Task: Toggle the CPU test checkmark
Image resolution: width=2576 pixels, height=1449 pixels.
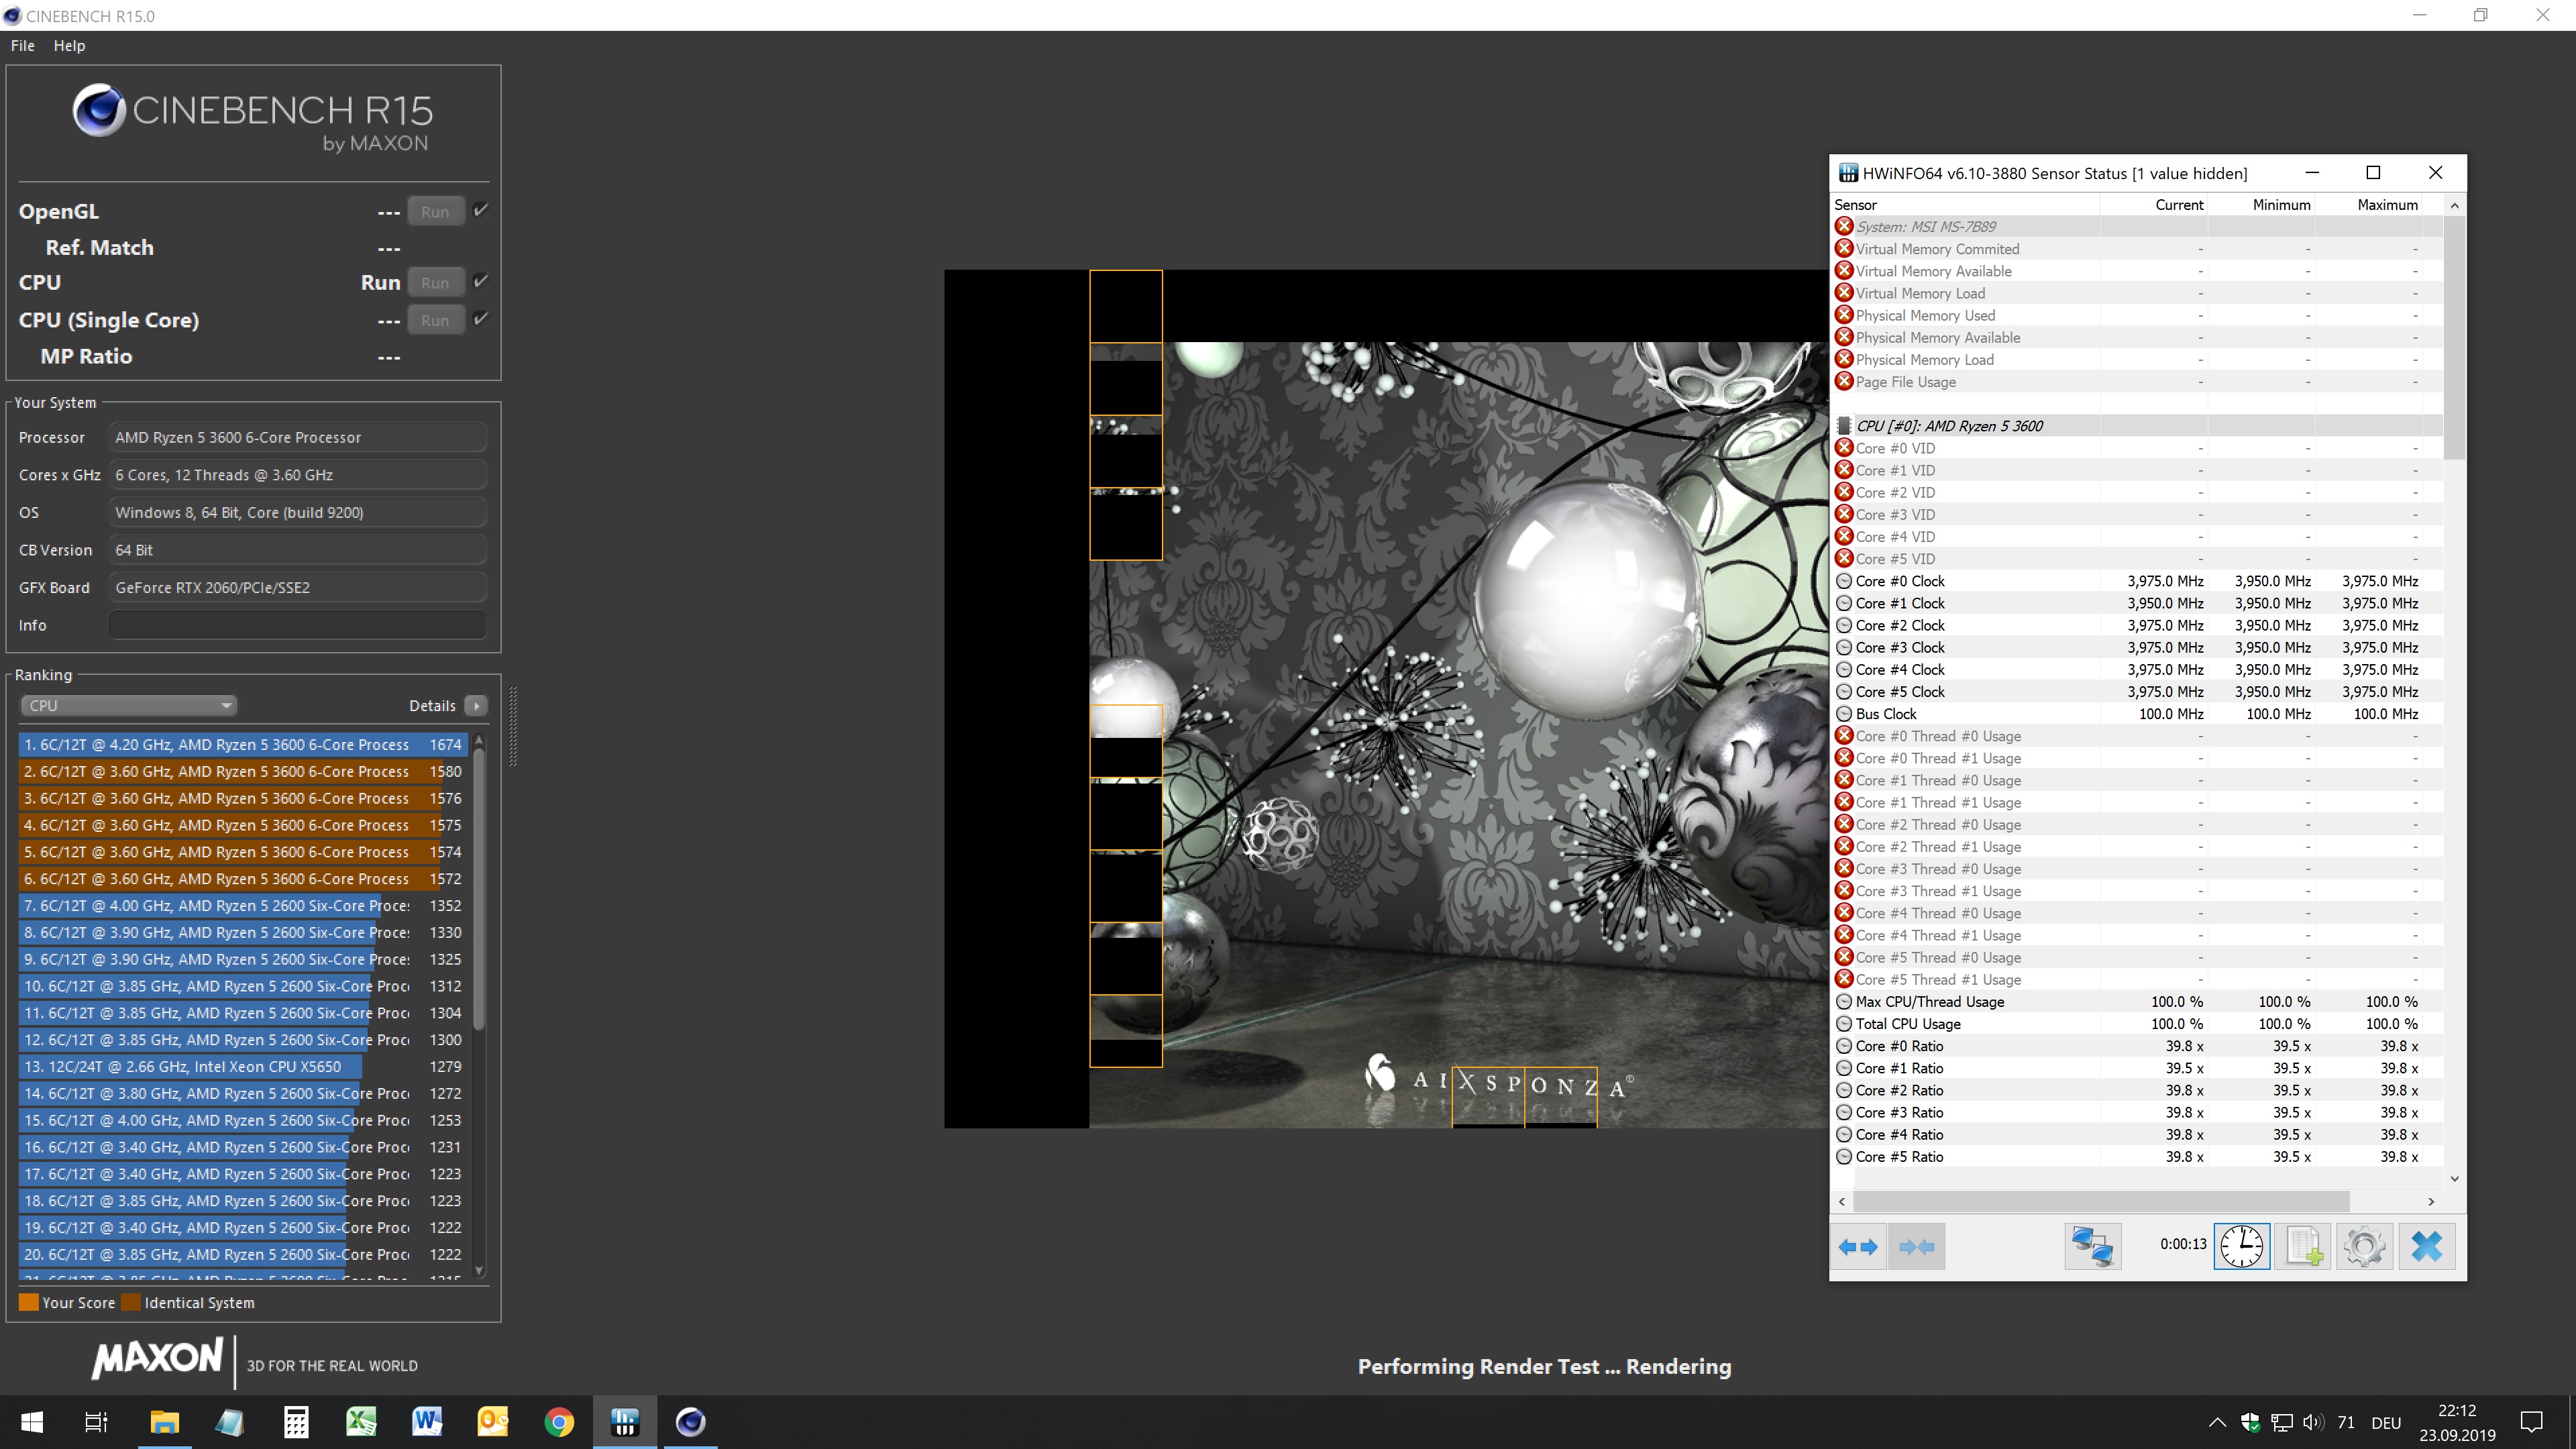Action: coord(481,281)
